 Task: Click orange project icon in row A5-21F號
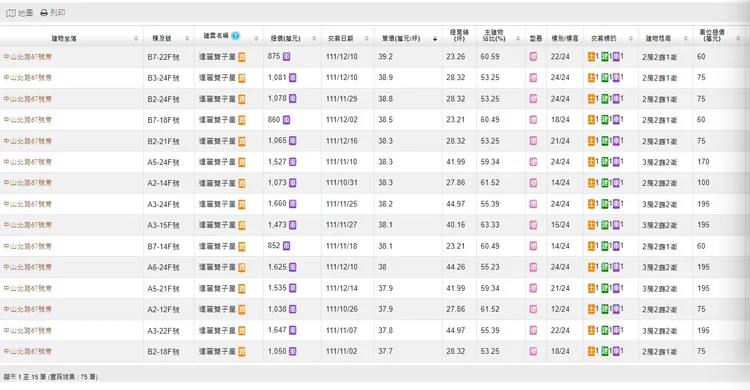[242, 289]
